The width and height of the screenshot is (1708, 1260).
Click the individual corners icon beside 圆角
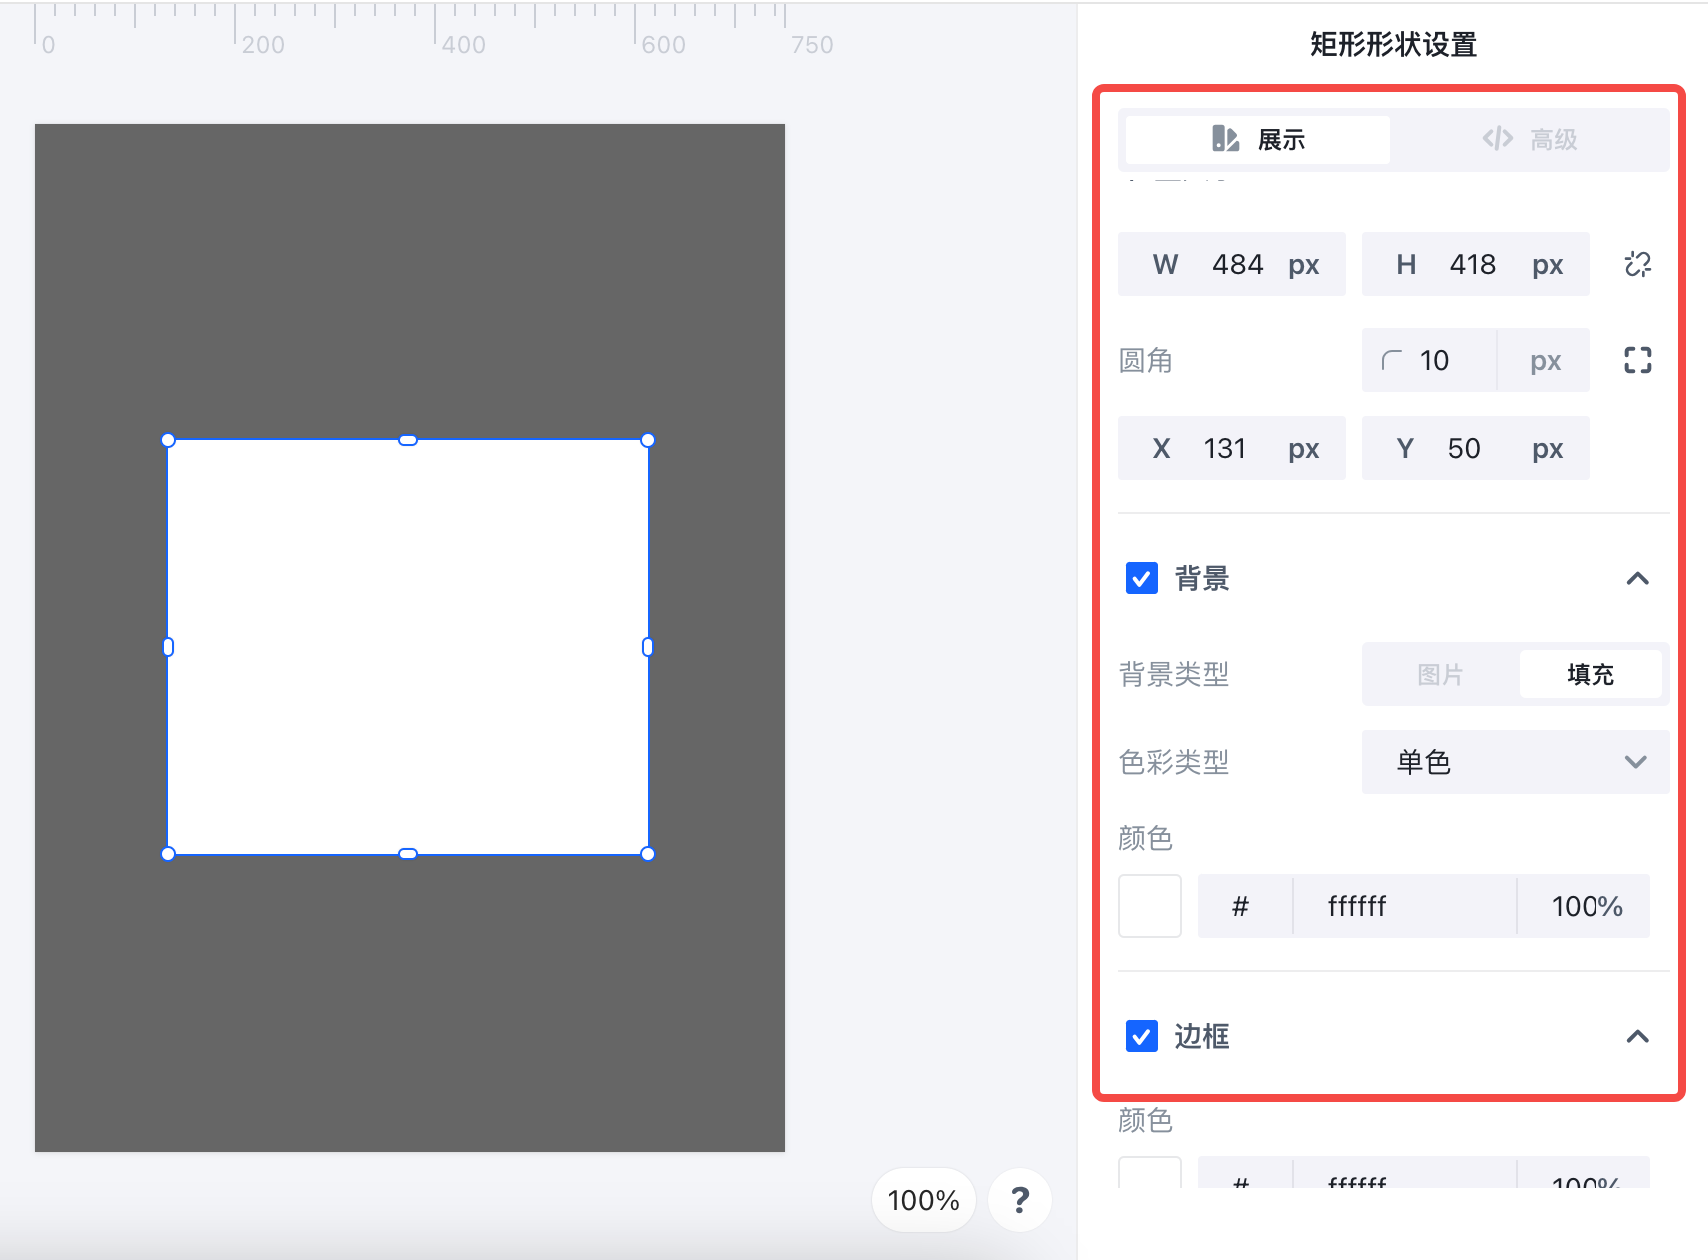coord(1638,360)
